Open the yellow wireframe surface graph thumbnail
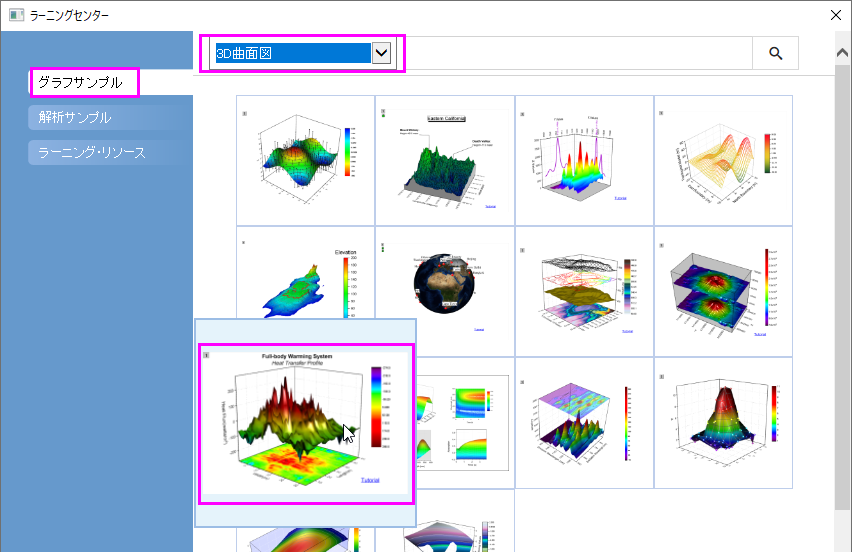852x552 pixels. (723, 160)
